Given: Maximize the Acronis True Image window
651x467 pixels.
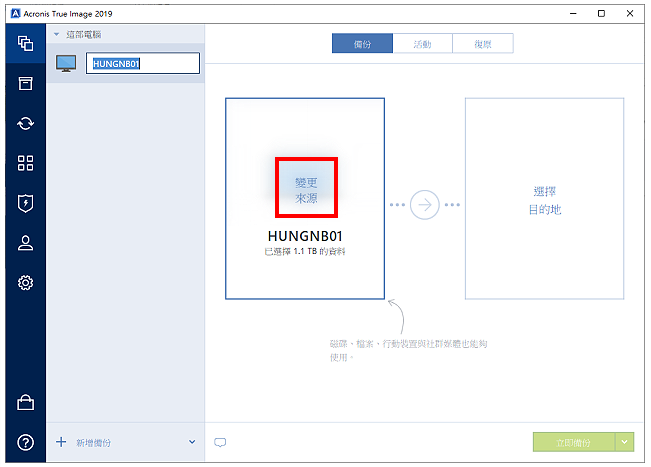Looking at the screenshot, I should point(601,14).
